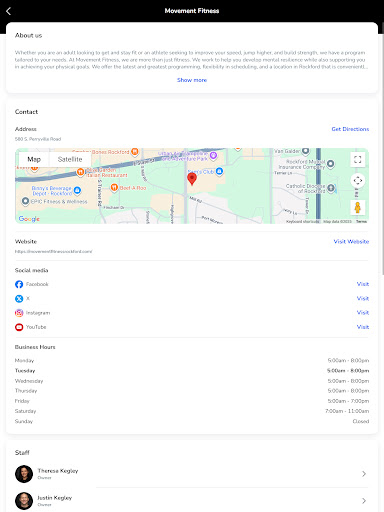Select Smokey Bones Rockford marker
The width and height of the screenshot is (384, 512).
[135, 152]
